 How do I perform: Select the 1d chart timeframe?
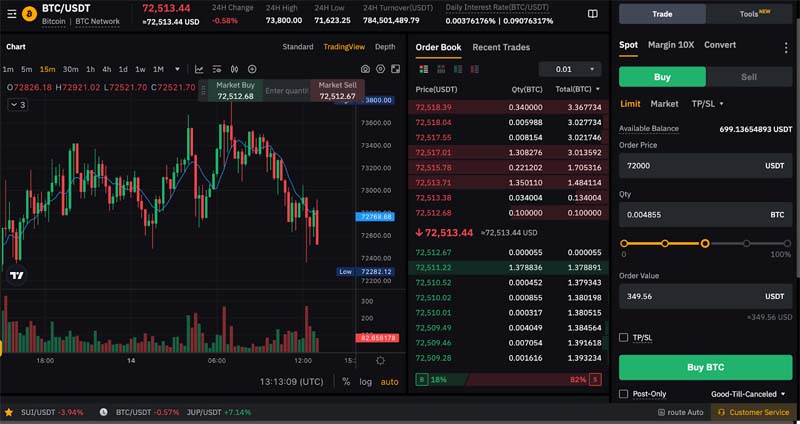pyautogui.click(x=123, y=69)
